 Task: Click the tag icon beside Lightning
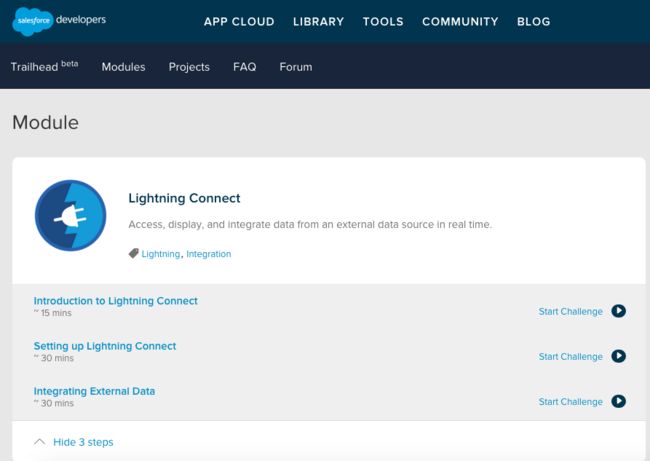coord(133,253)
